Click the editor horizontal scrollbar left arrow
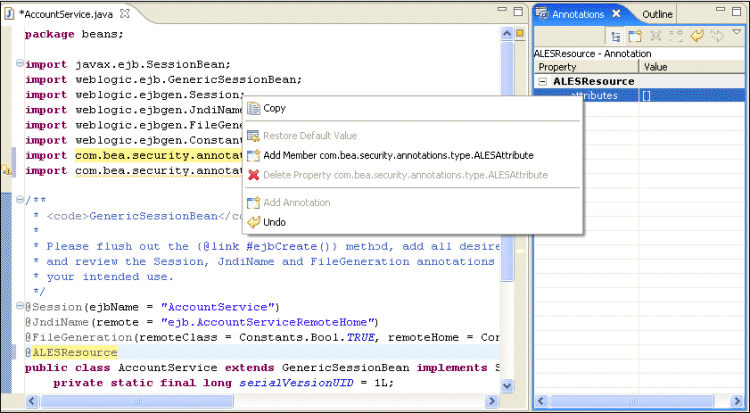Screen dimensions: 750x413 pos(32,401)
